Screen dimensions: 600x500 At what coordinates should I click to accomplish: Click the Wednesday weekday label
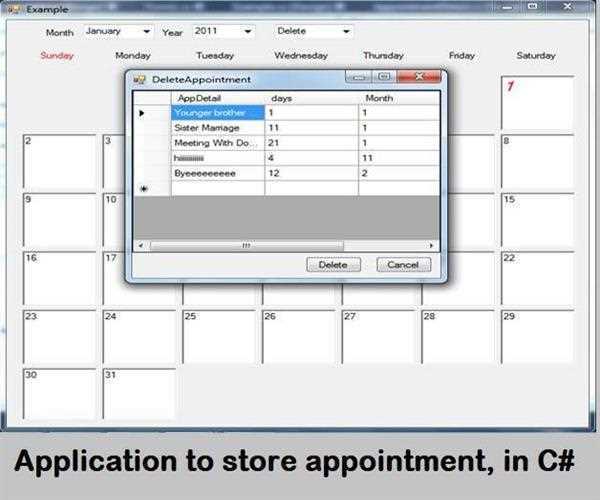[301, 56]
